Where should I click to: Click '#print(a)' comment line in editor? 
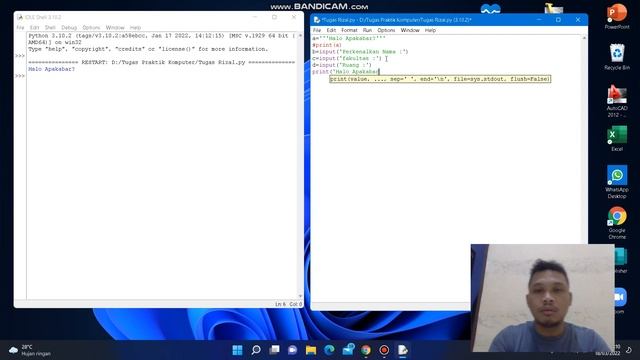327,45
